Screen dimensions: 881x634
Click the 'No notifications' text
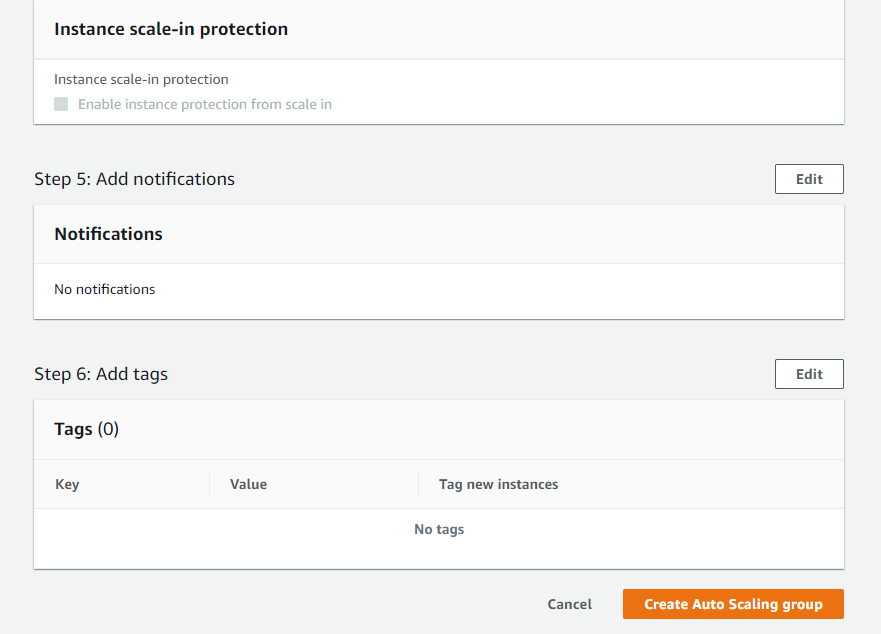104,289
